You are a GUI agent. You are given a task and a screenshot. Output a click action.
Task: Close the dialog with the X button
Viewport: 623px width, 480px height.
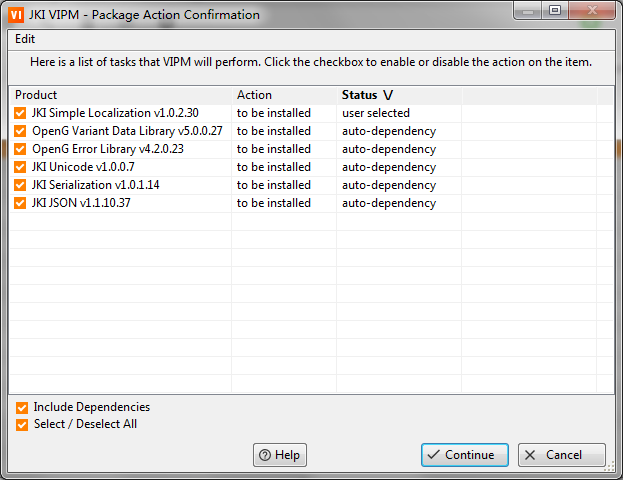592,10
